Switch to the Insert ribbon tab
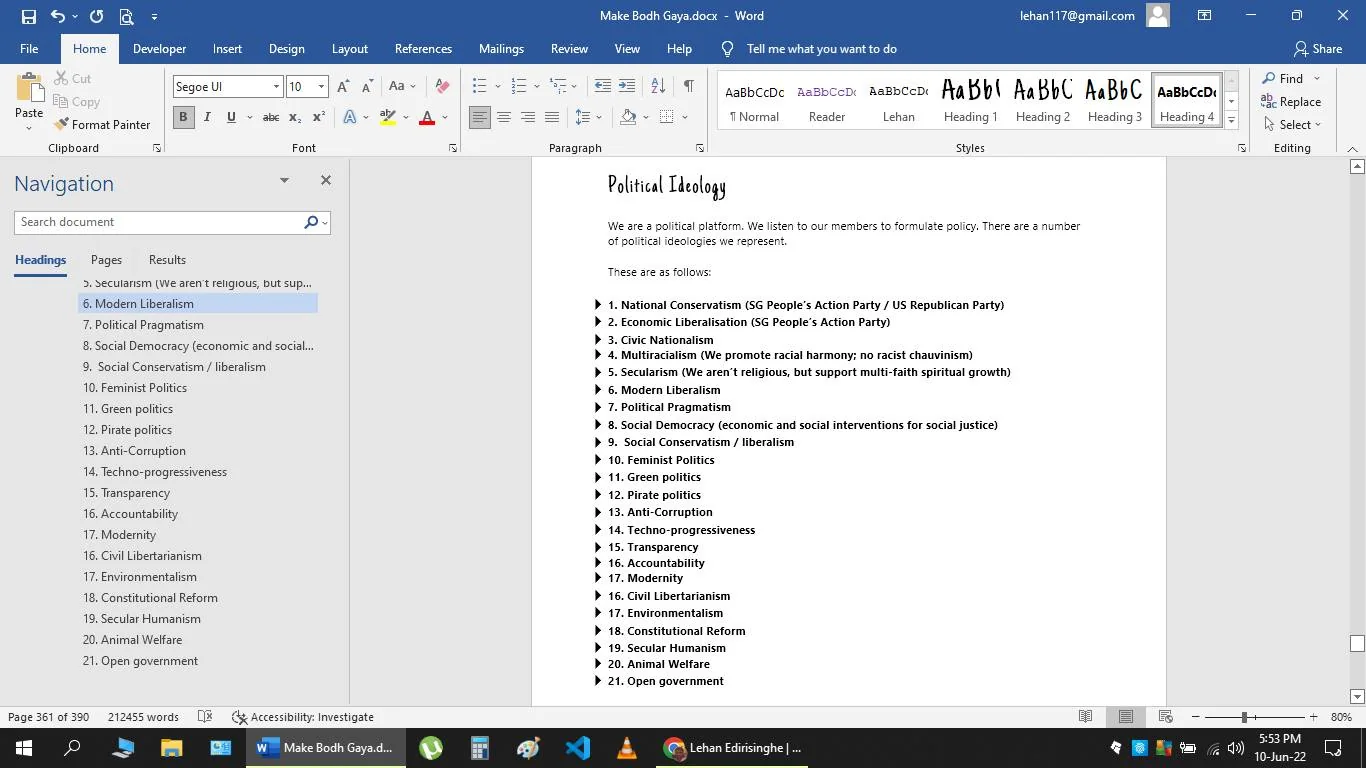Viewport: 1366px width, 768px height. 227,49
